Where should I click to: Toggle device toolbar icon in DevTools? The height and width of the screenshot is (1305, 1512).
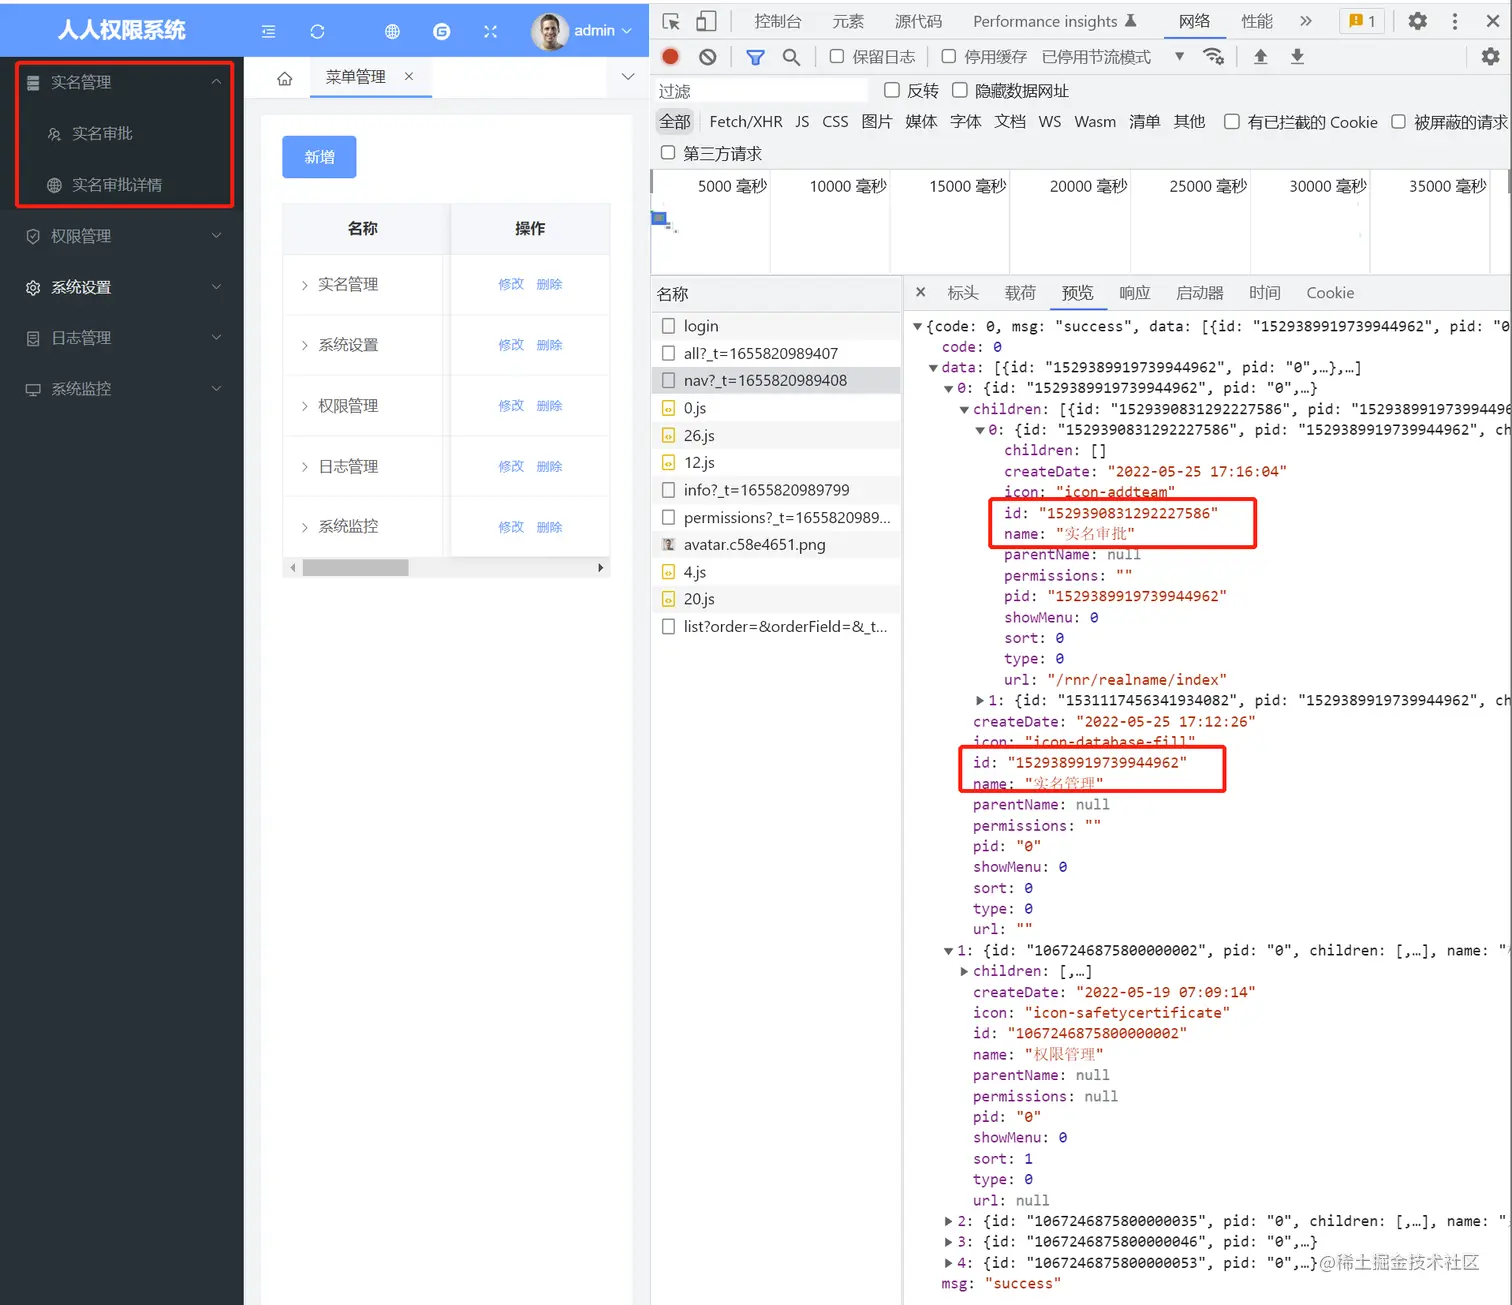[x=706, y=21]
